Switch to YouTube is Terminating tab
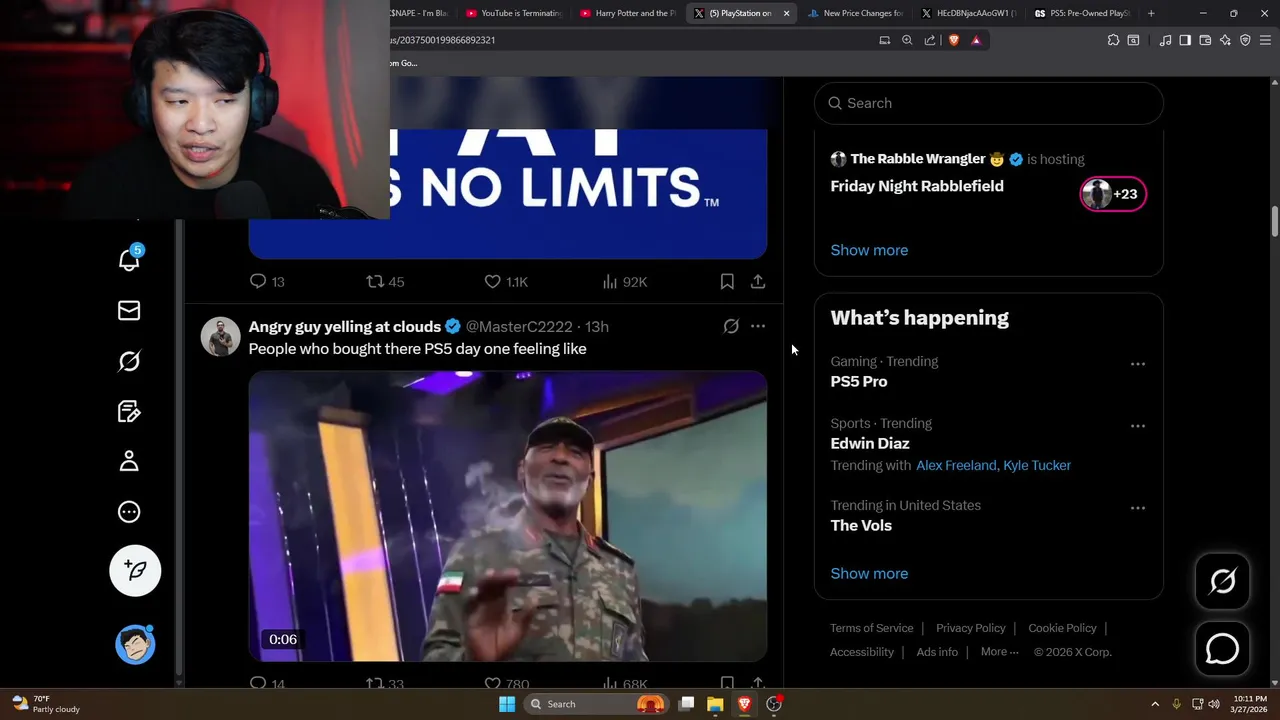The image size is (1280, 720). (x=514, y=13)
